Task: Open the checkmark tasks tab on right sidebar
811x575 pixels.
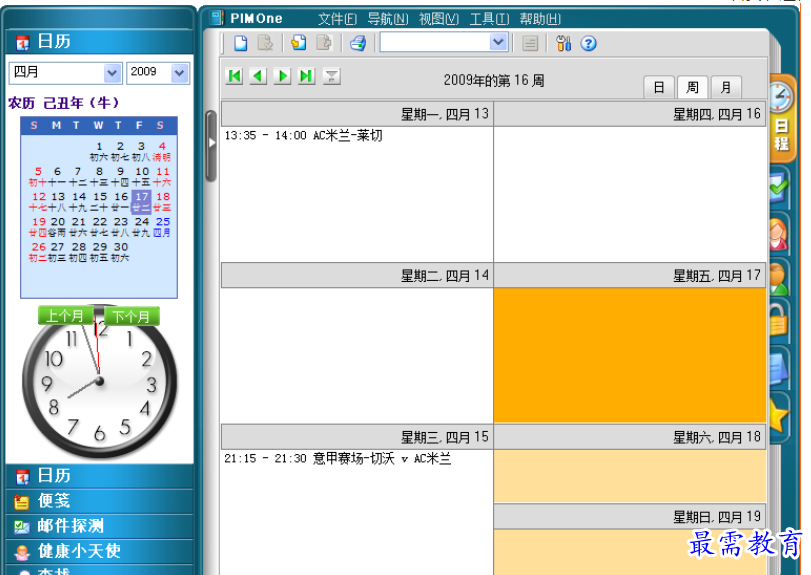Action: click(779, 187)
